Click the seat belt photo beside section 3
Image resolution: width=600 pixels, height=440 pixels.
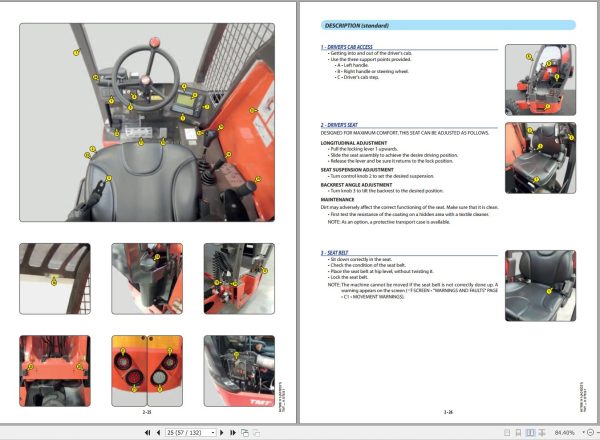click(x=540, y=286)
